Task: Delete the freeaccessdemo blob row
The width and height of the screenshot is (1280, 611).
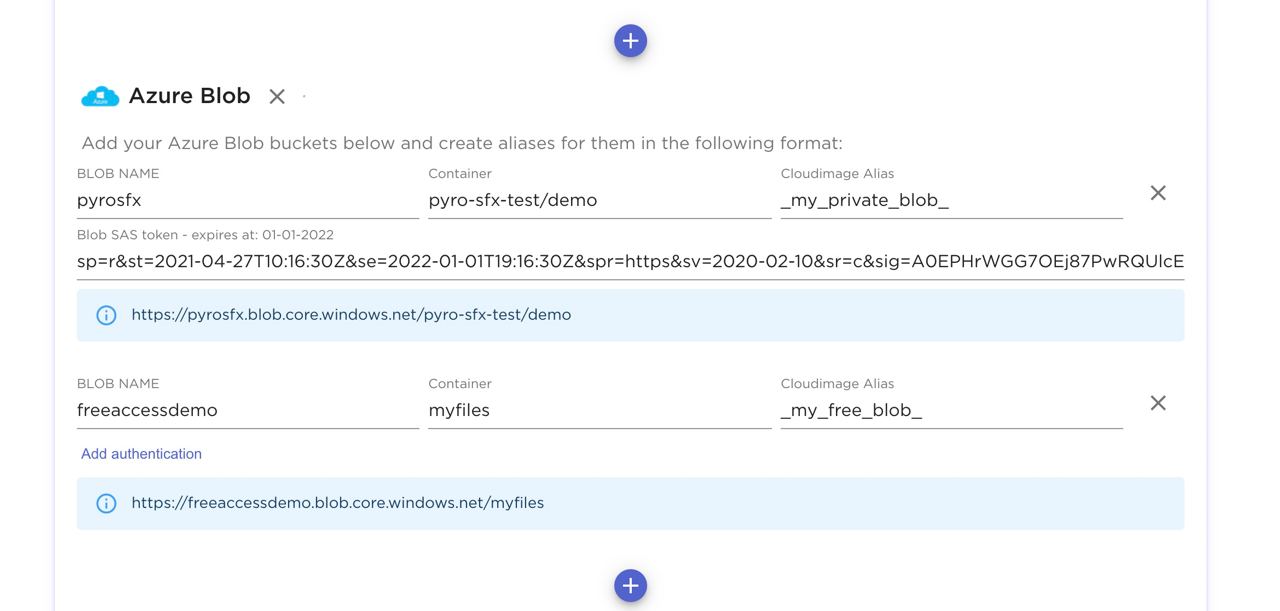Action: 1158,403
